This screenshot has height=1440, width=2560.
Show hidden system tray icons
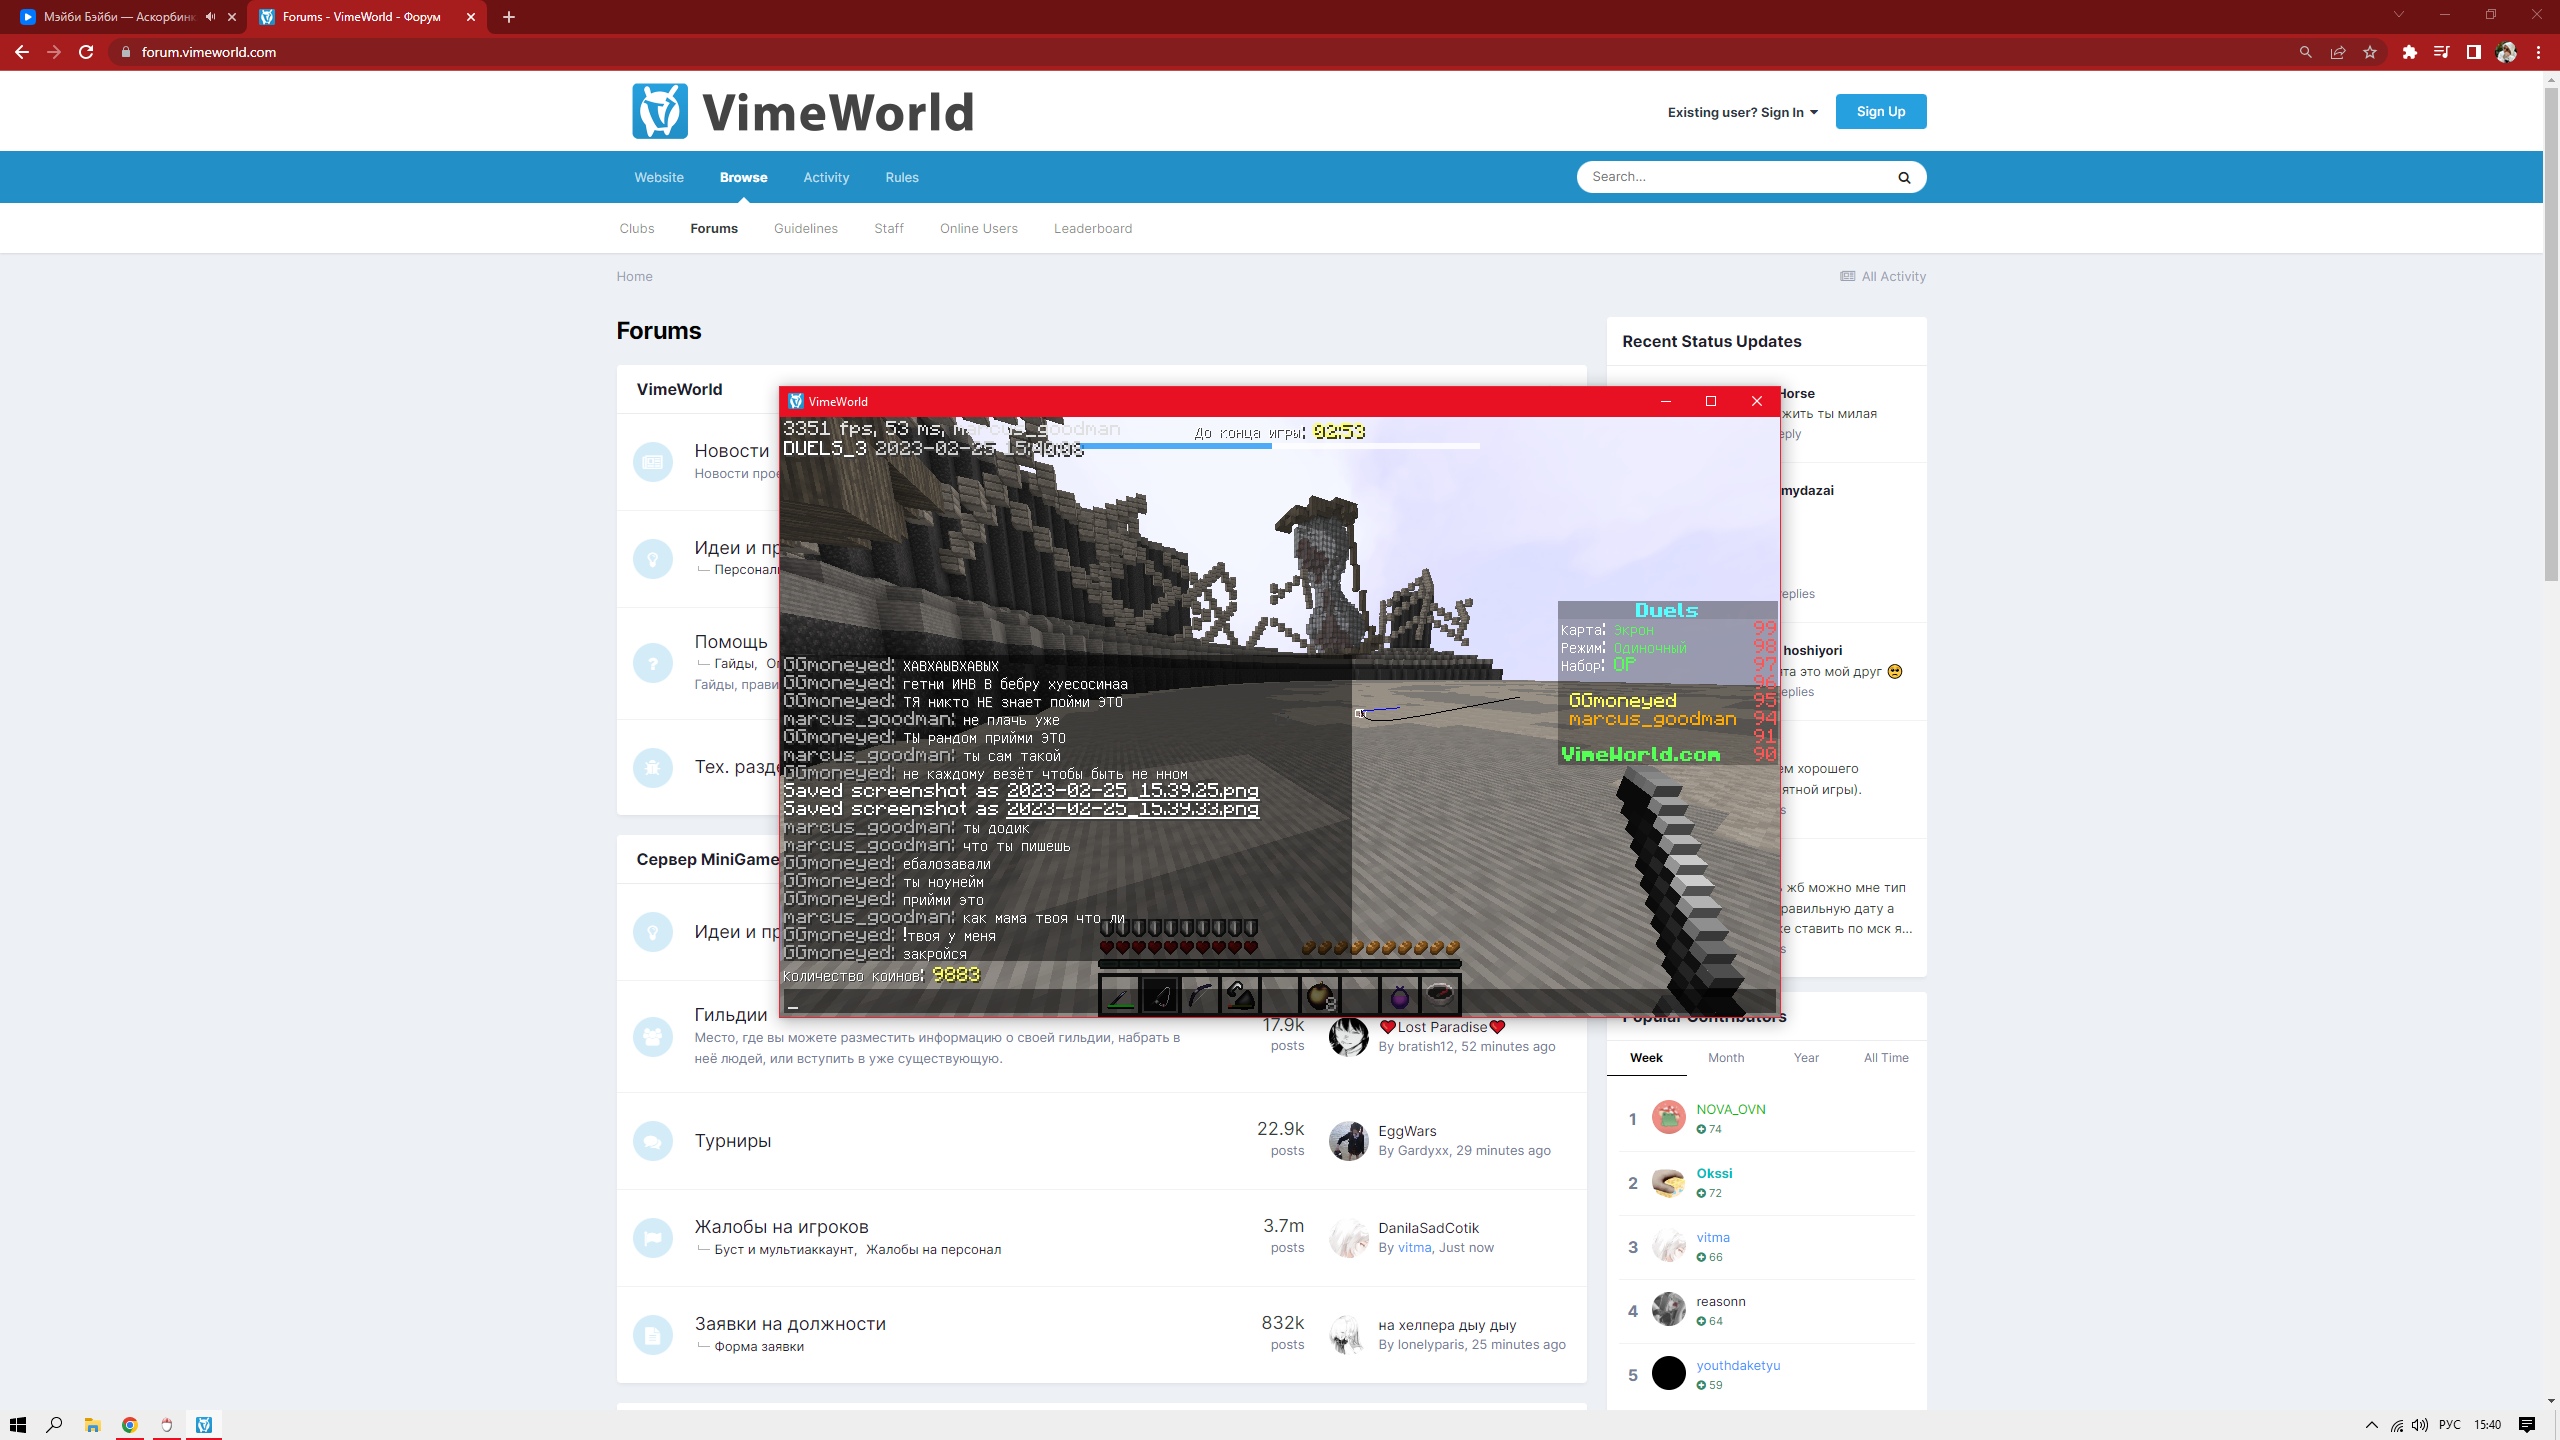pyautogui.click(x=2371, y=1425)
